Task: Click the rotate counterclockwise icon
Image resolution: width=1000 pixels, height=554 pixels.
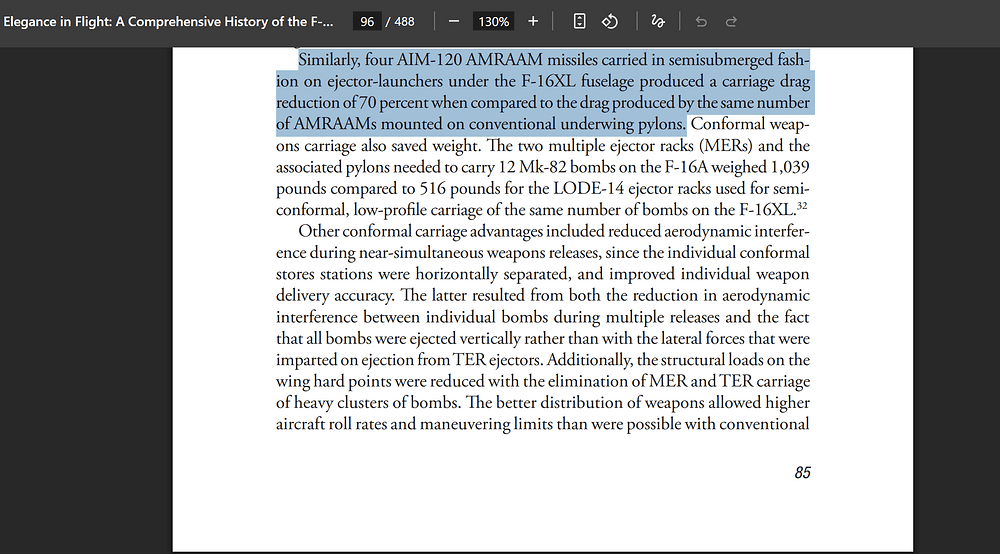Action: [x=610, y=22]
